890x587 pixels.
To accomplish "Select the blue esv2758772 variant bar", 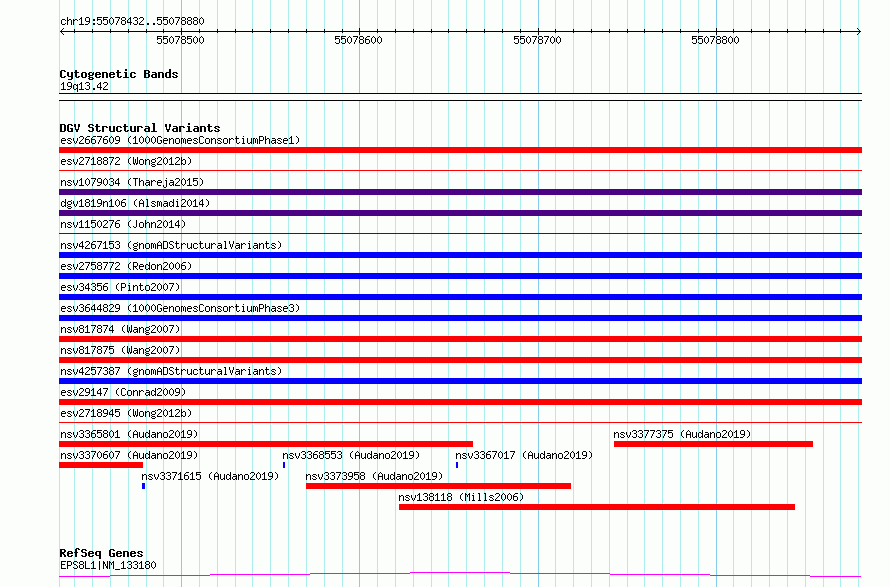I will pos(460,276).
